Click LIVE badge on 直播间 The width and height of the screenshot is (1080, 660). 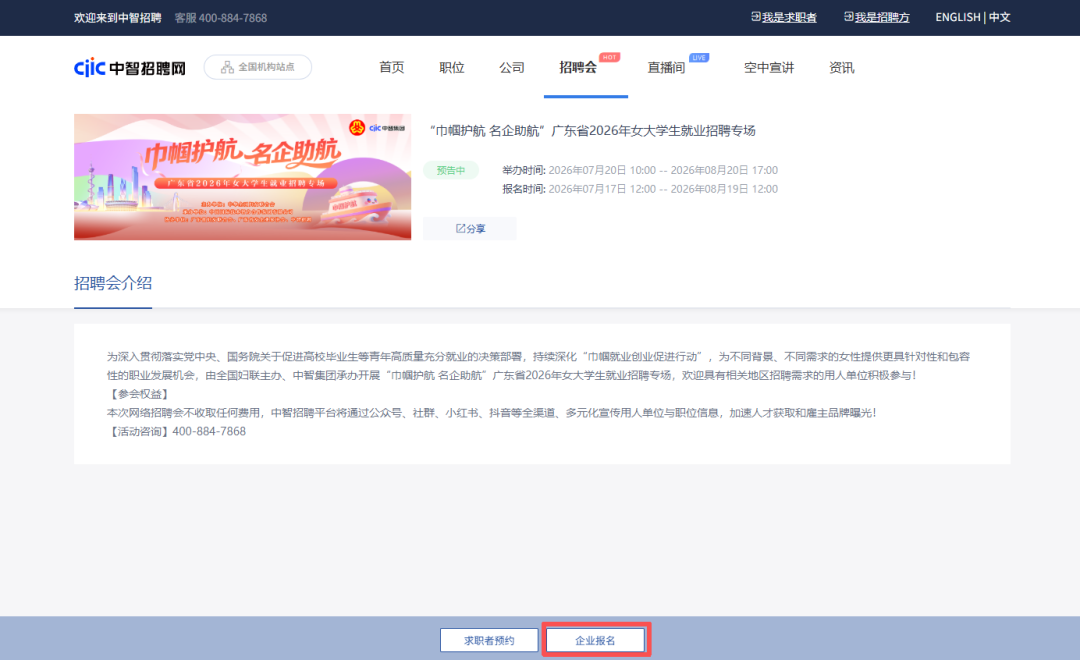tap(698, 57)
